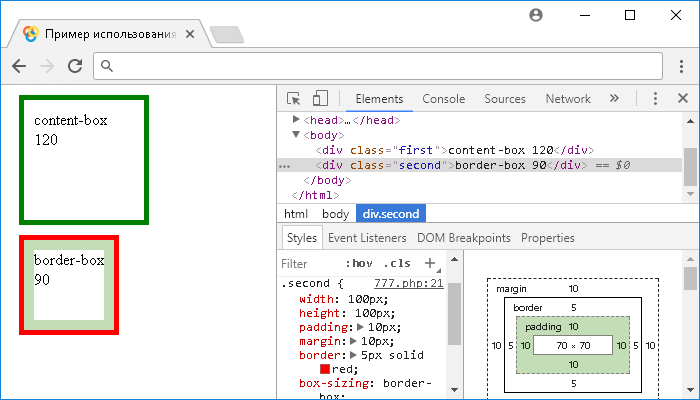Toggle the .cls classes panel
The image size is (700, 400).
[x=397, y=263]
